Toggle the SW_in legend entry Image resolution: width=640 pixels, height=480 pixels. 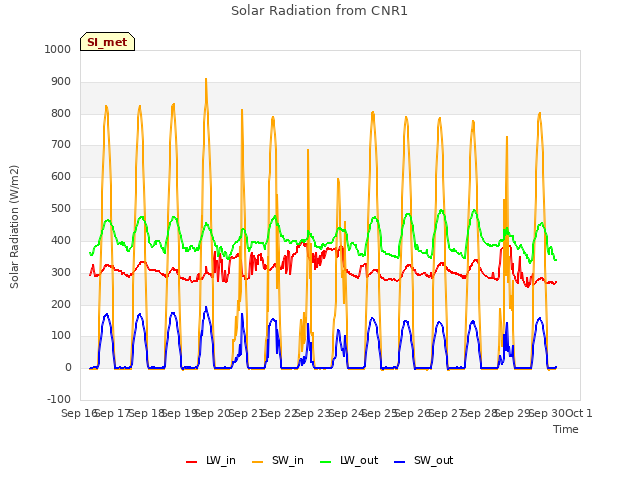pyautogui.click(x=278, y=461)
